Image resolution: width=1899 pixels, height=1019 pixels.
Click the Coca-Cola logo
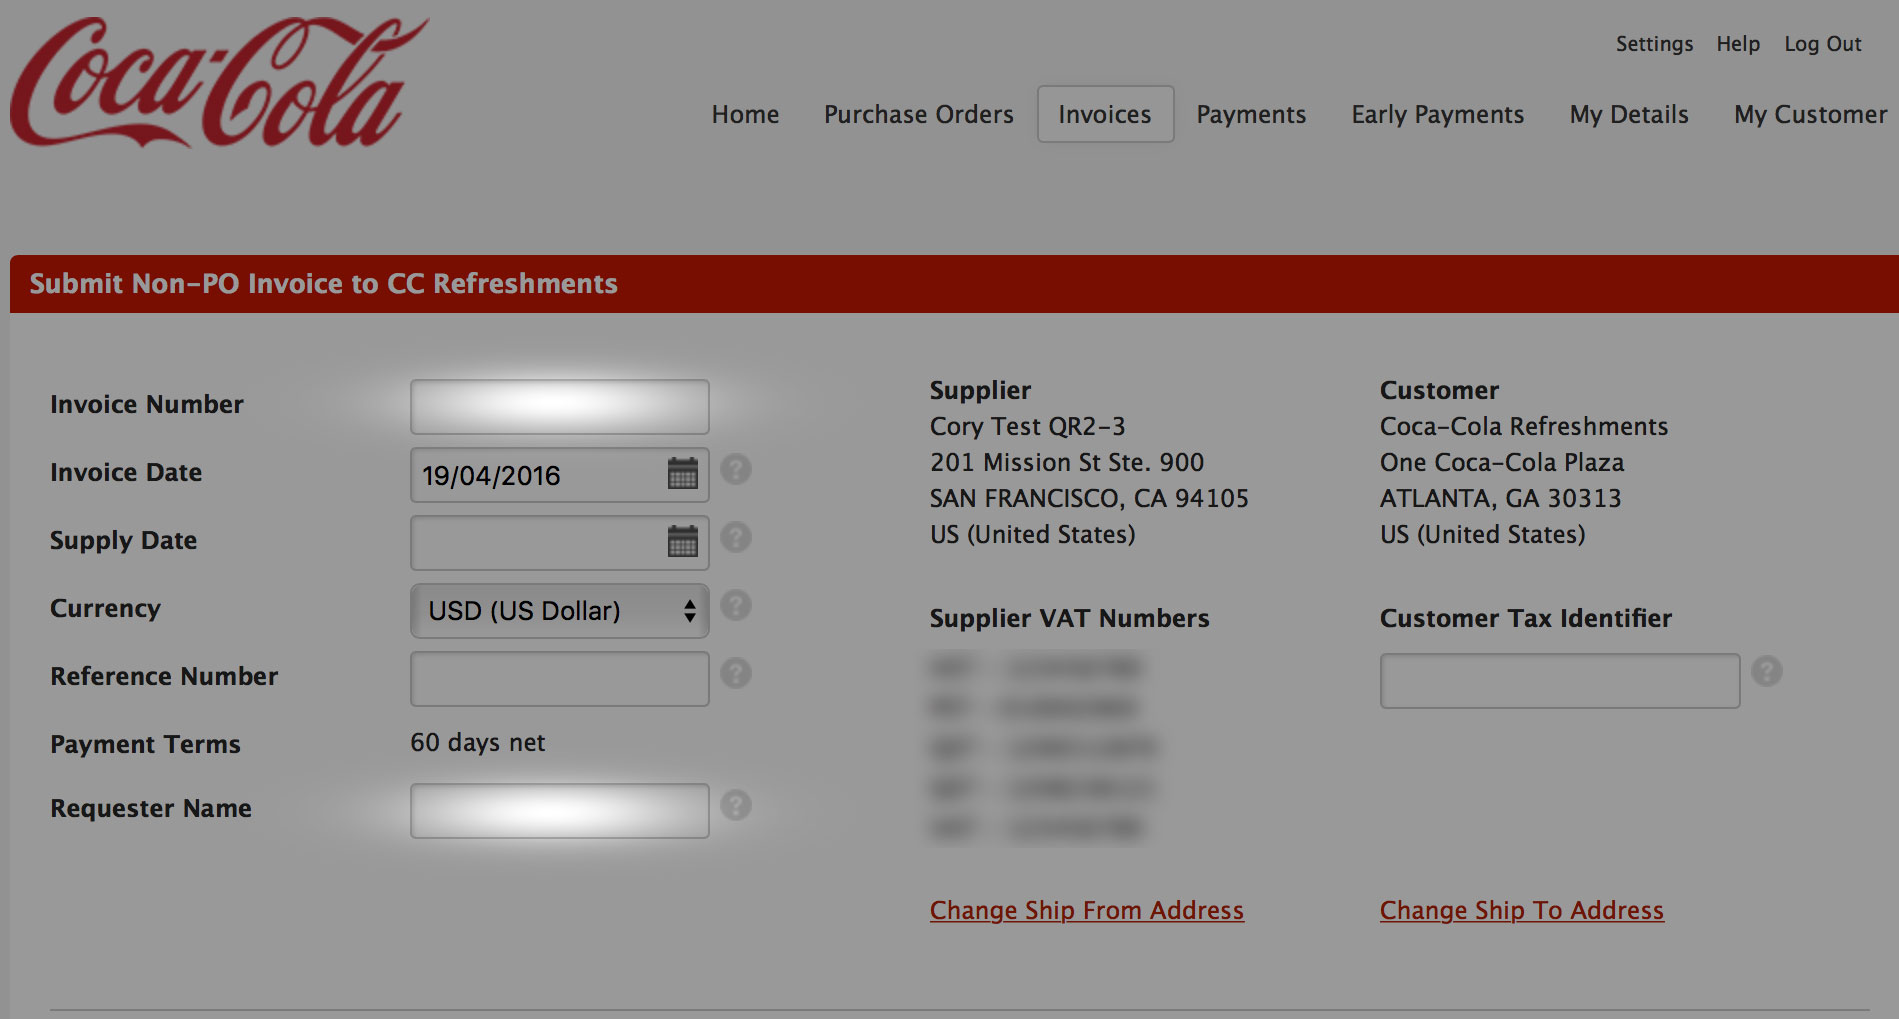pyautogui.click(x=218, y=84)
